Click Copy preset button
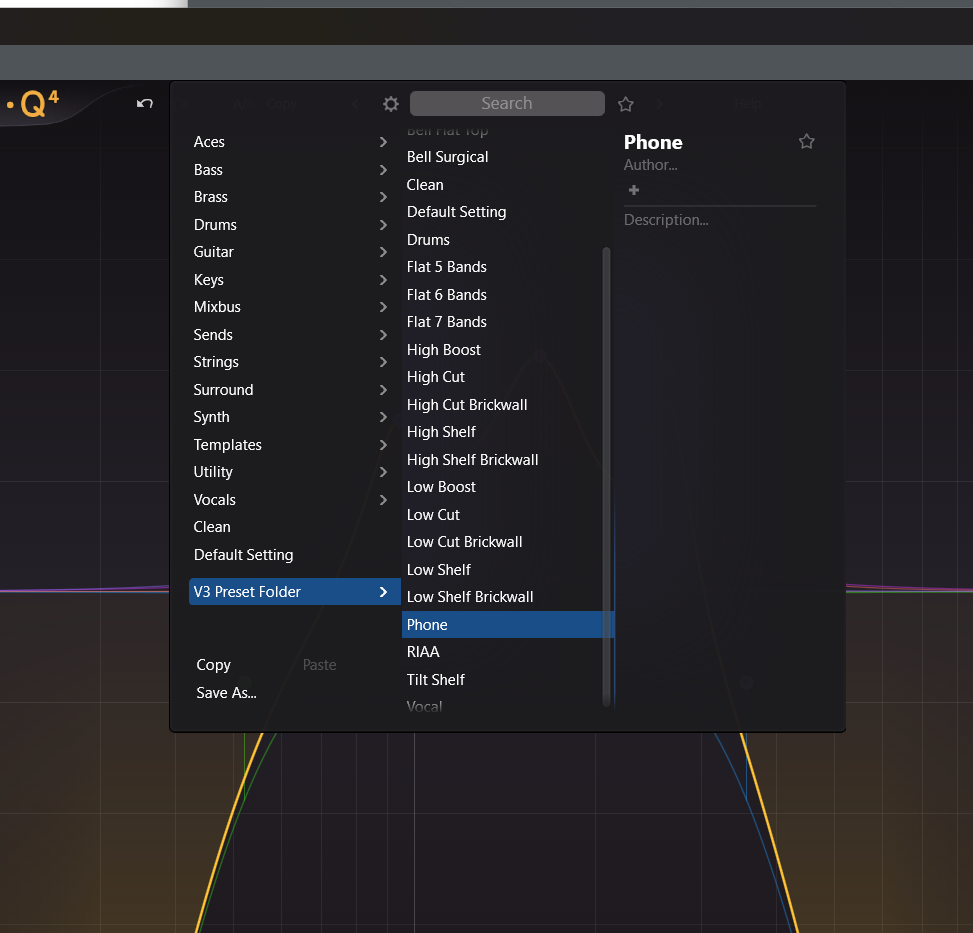 coord(213,665)
